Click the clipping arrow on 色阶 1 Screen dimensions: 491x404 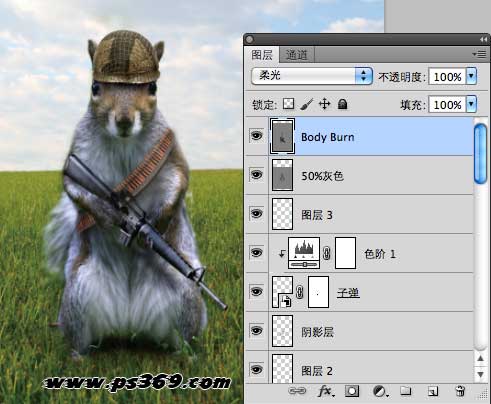pos(282,254)
